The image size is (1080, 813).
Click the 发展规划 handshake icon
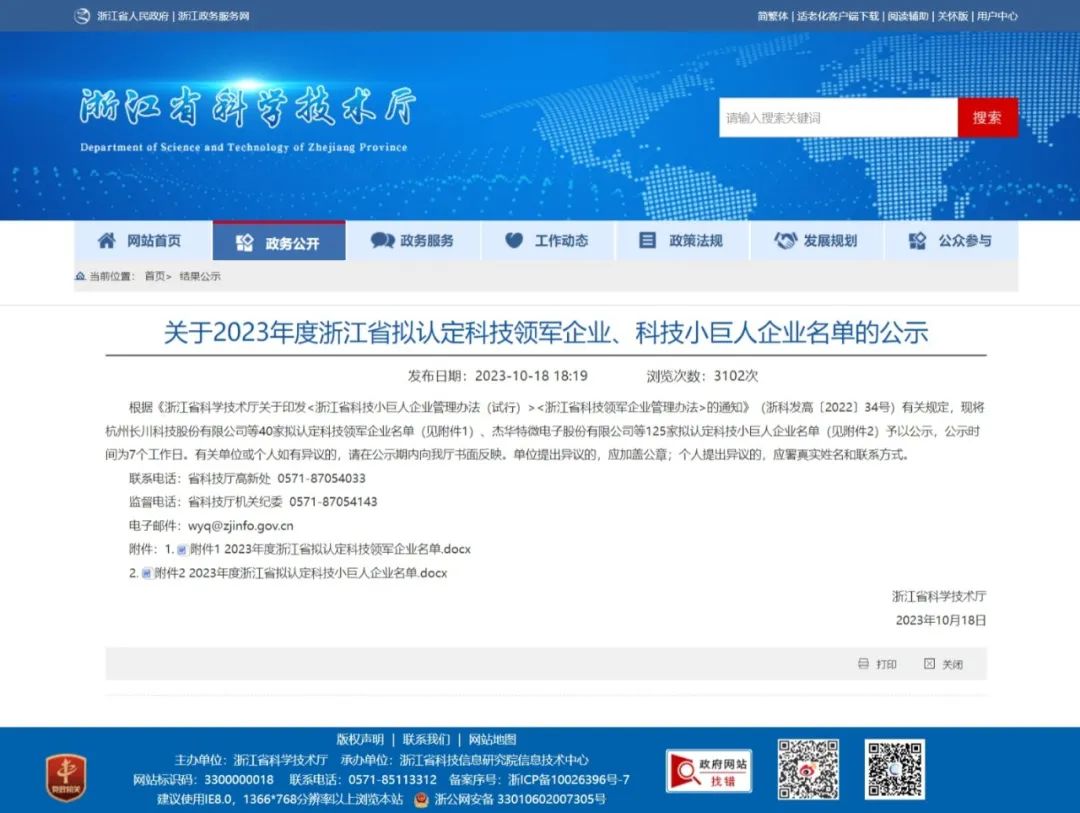point(786,241)
